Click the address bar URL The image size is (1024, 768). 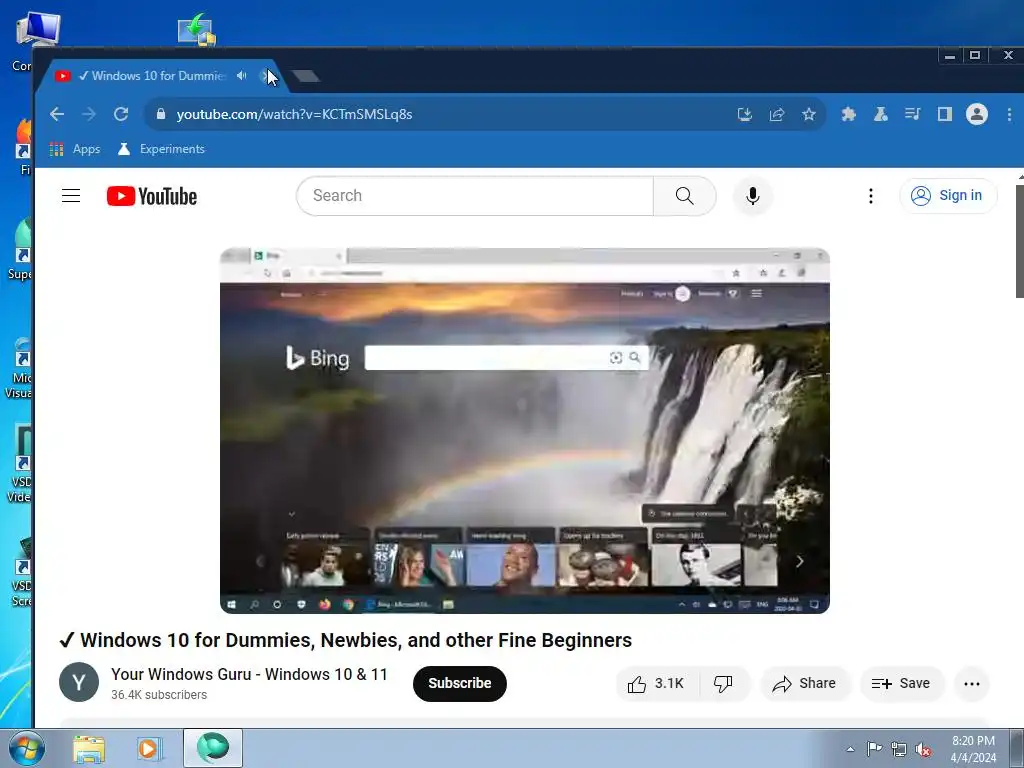295,114
